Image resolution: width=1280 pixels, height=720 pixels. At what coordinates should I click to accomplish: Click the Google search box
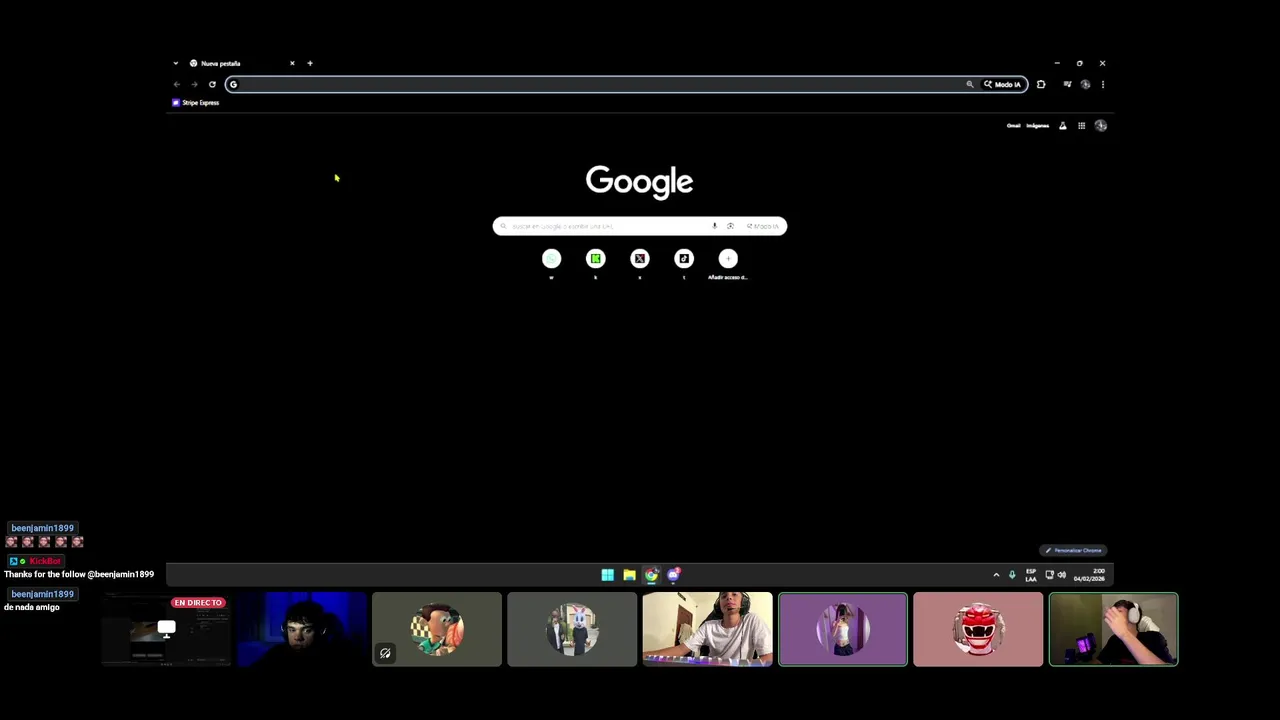pyautogui.click(x=640, y=226)
